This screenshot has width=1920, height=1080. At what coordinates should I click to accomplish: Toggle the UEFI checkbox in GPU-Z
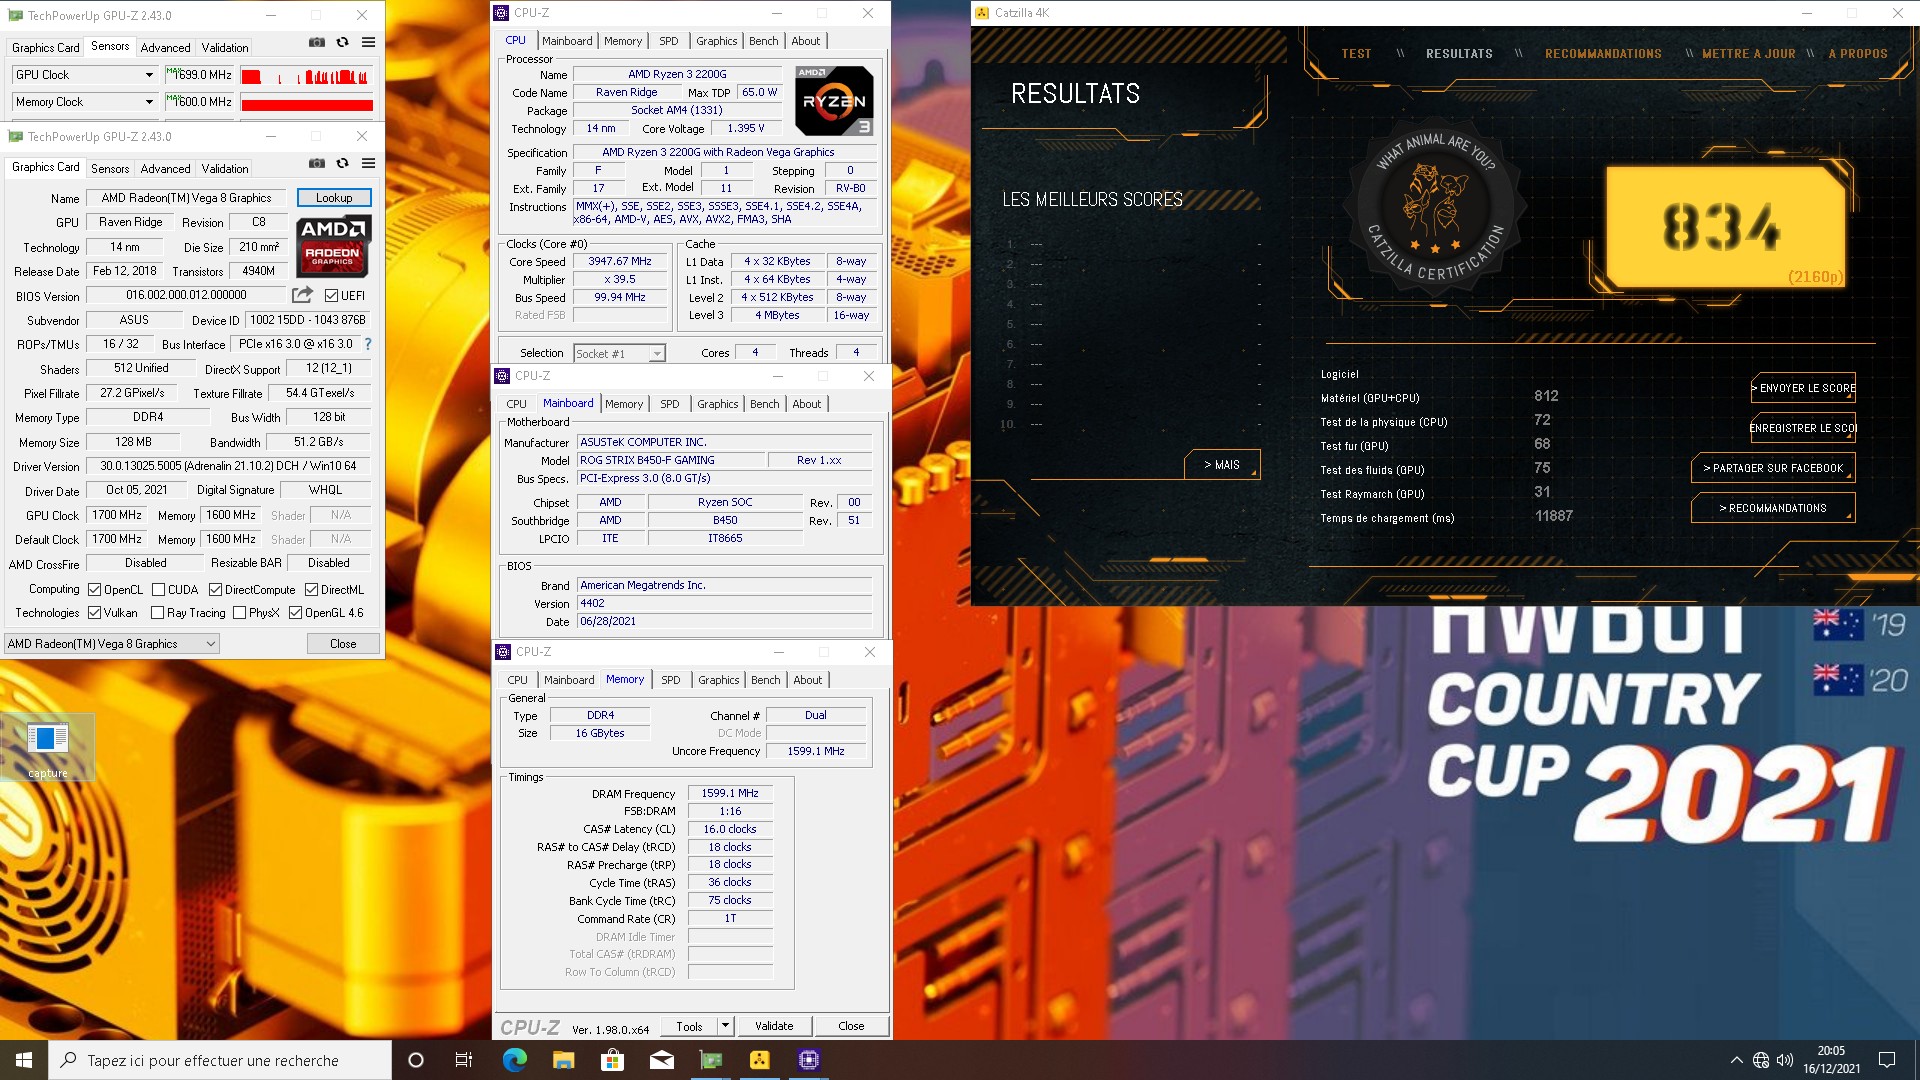[331, 295]
